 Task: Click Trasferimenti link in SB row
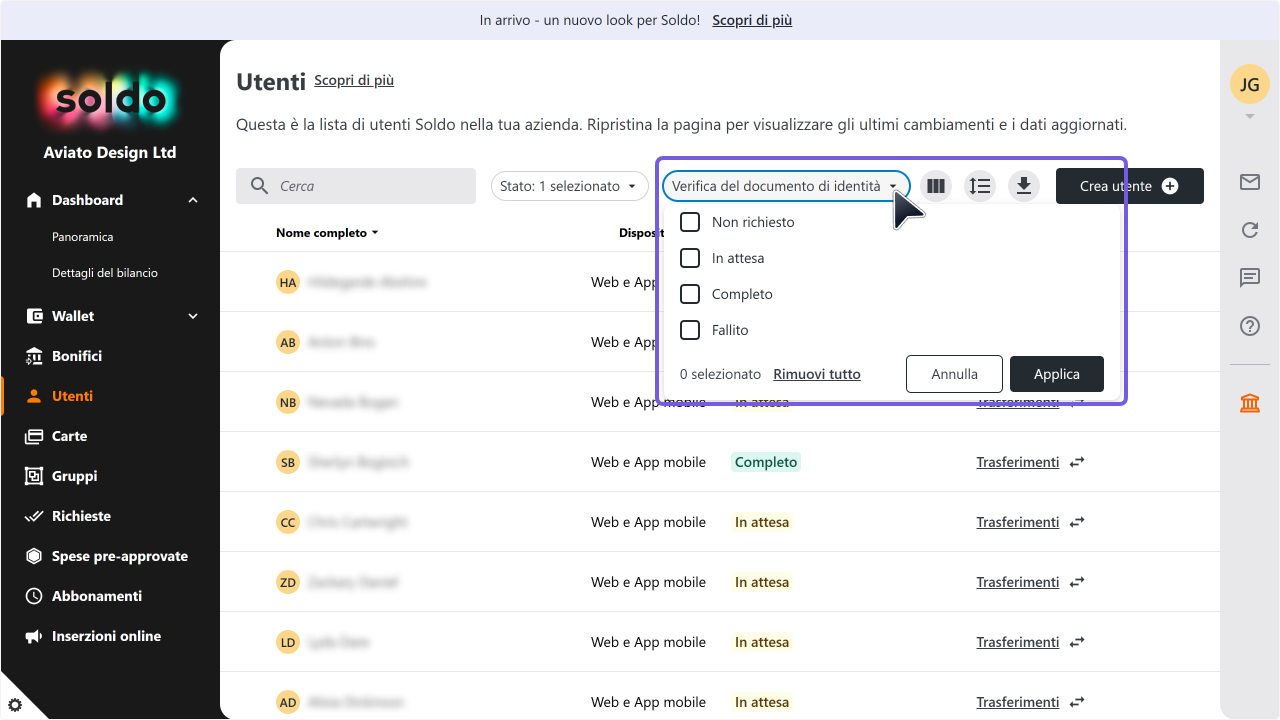pyautogui.click(x=1018, y=462)
